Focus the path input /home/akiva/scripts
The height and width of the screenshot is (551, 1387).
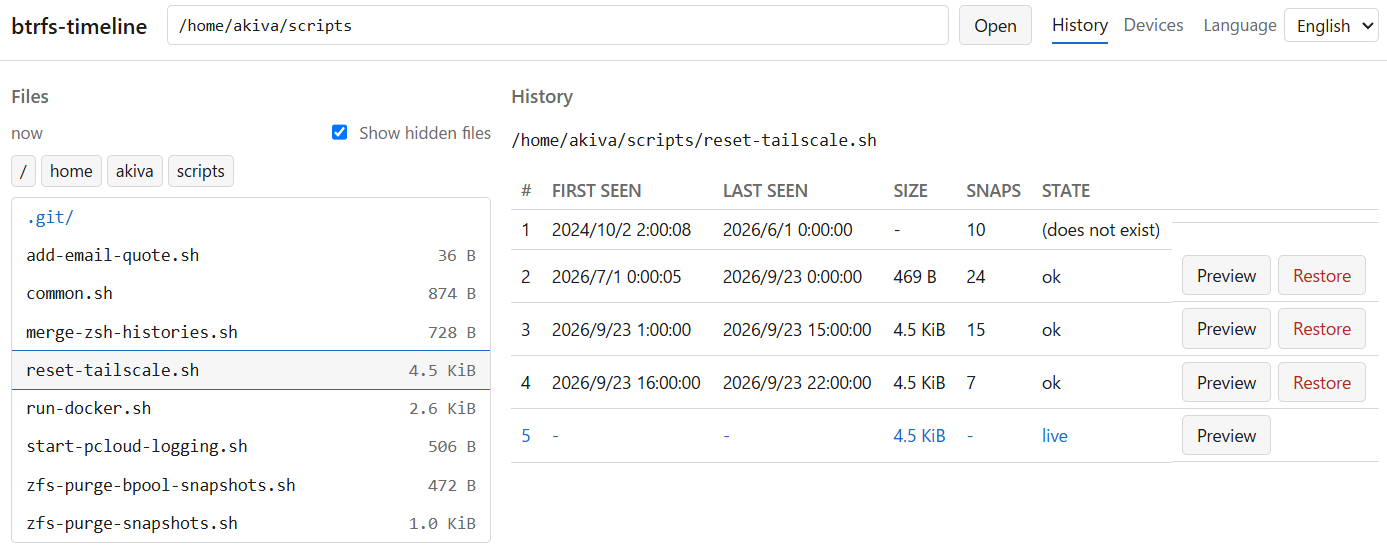coord(558,26)
